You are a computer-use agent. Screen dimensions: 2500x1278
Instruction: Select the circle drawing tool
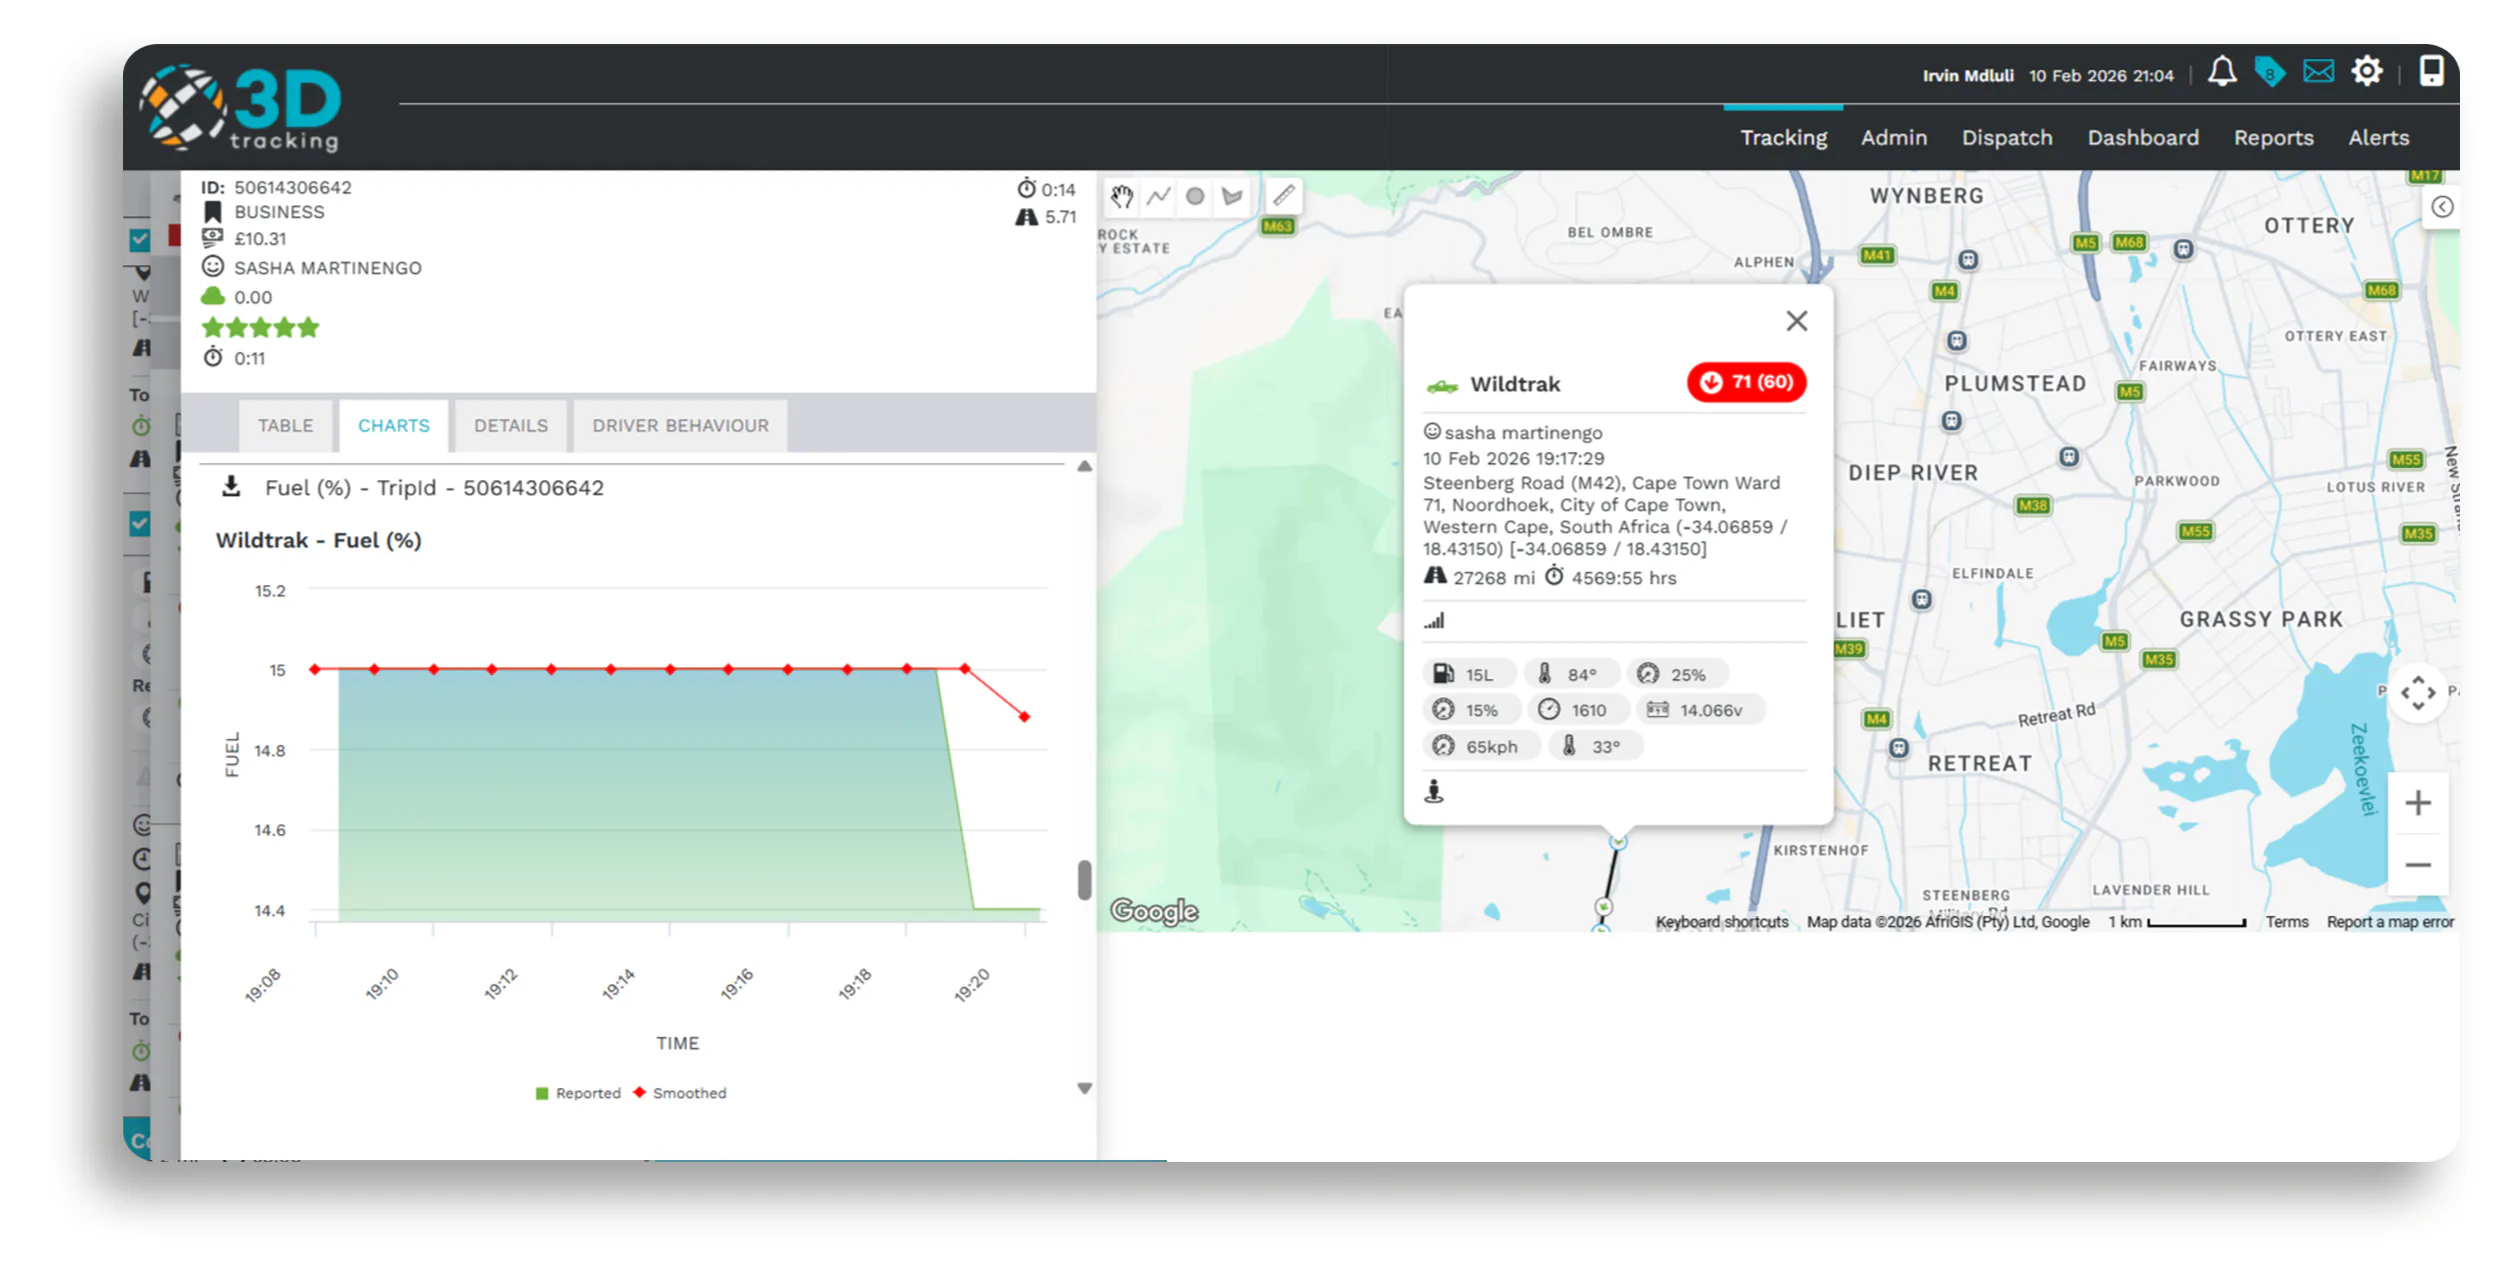[1195, 196]
